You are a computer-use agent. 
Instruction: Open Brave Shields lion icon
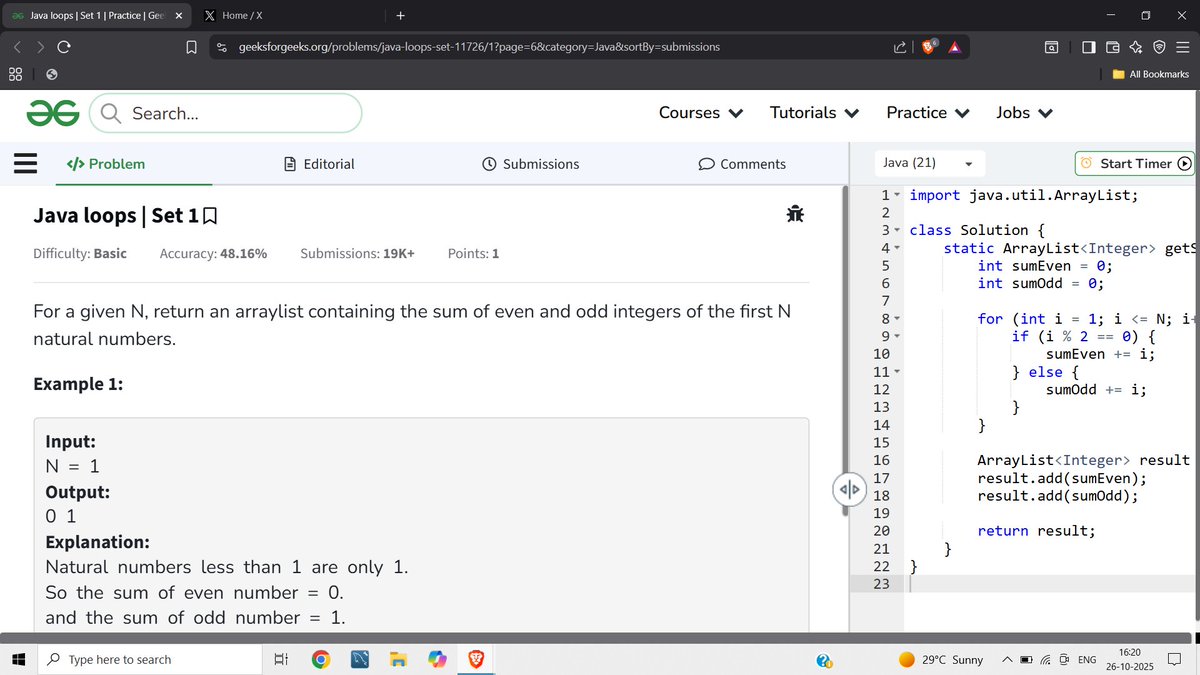[930, 47]
